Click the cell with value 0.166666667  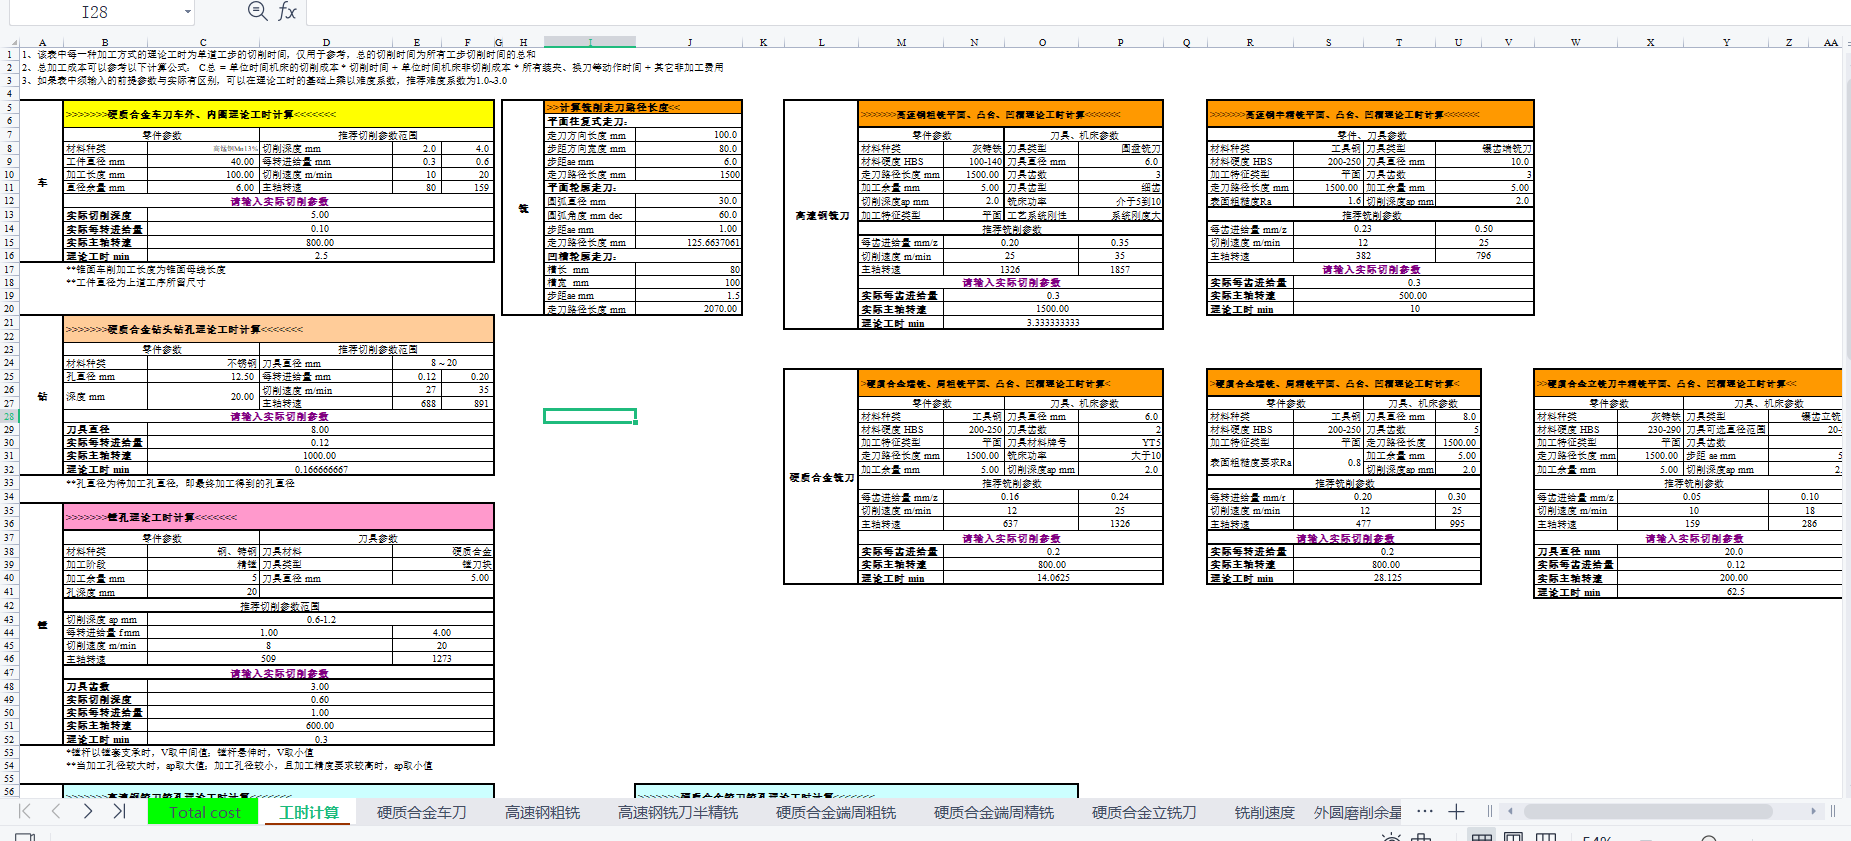pyautogui.click(x=320, y=469)
